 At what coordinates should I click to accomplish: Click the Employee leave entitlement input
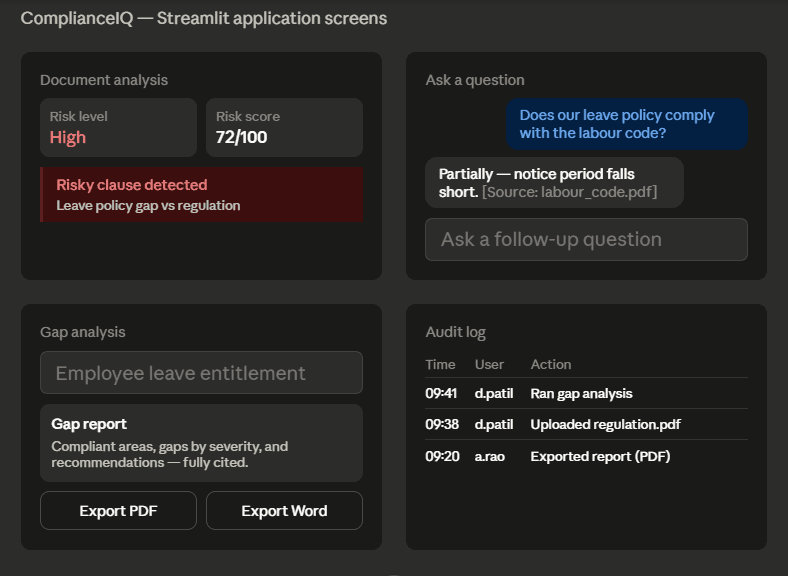[202, 373]
